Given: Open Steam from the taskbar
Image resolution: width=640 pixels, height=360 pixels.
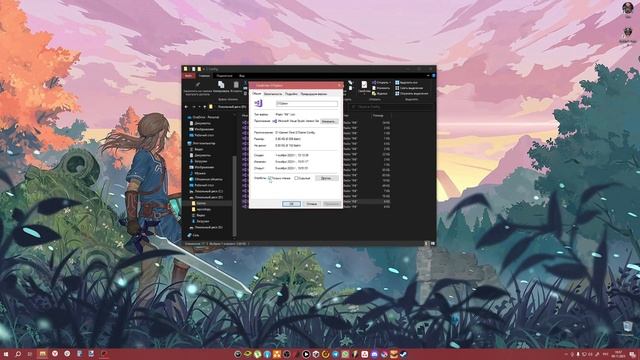Looking at the screenshot, I should pyautogui.click(x=403, y=354).
